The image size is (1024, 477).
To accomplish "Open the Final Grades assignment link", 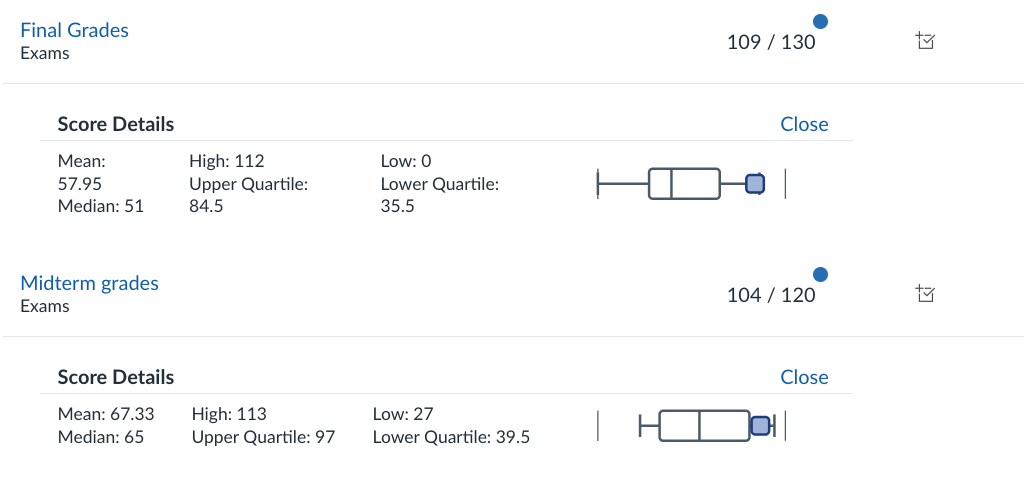I will tap(75, 30).
